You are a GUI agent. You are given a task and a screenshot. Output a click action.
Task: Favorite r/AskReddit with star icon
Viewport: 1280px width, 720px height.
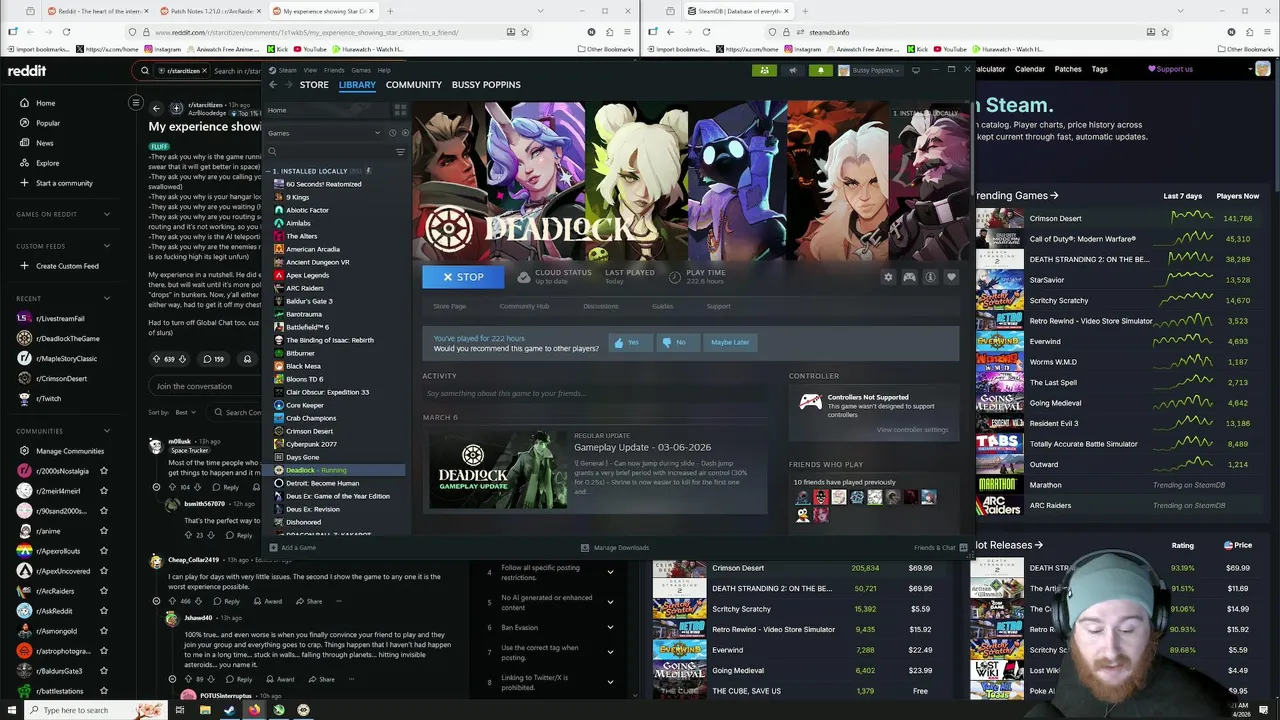click(x=104, y=611)
